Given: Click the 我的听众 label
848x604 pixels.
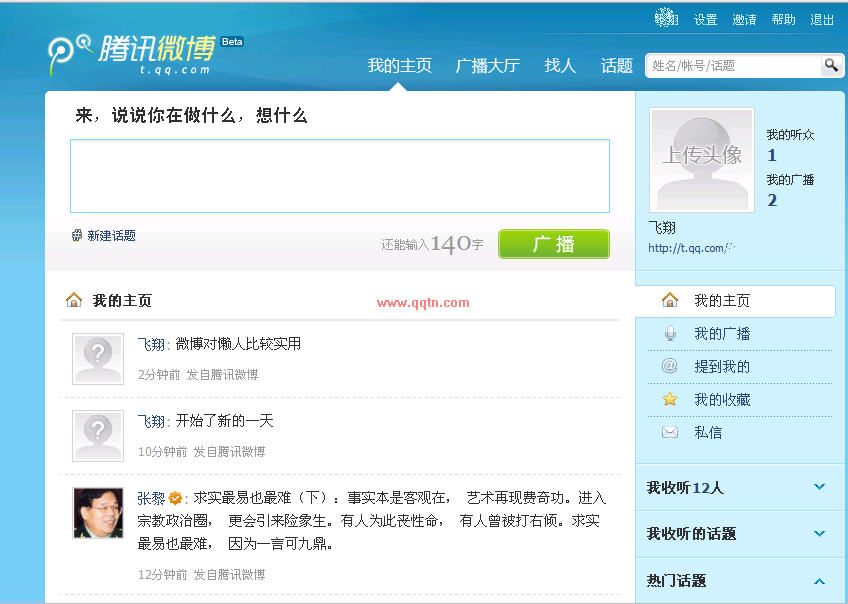Looking at the screenshot, I should [x=790, y=135].
